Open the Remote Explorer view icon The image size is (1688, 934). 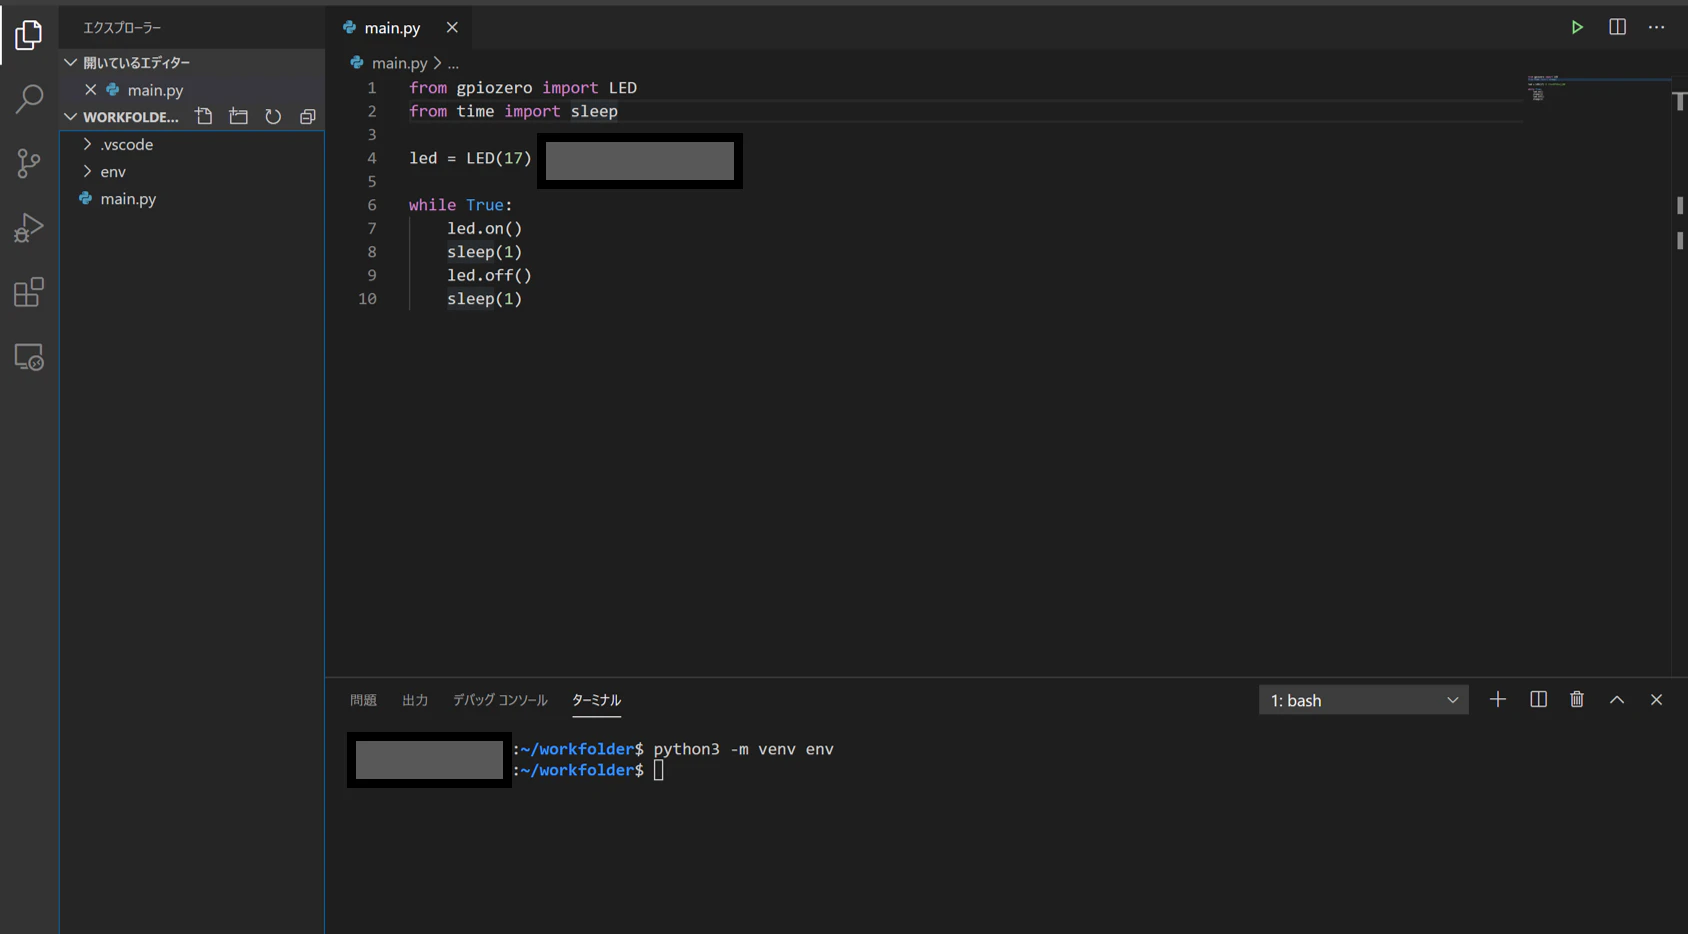point(29,357)
